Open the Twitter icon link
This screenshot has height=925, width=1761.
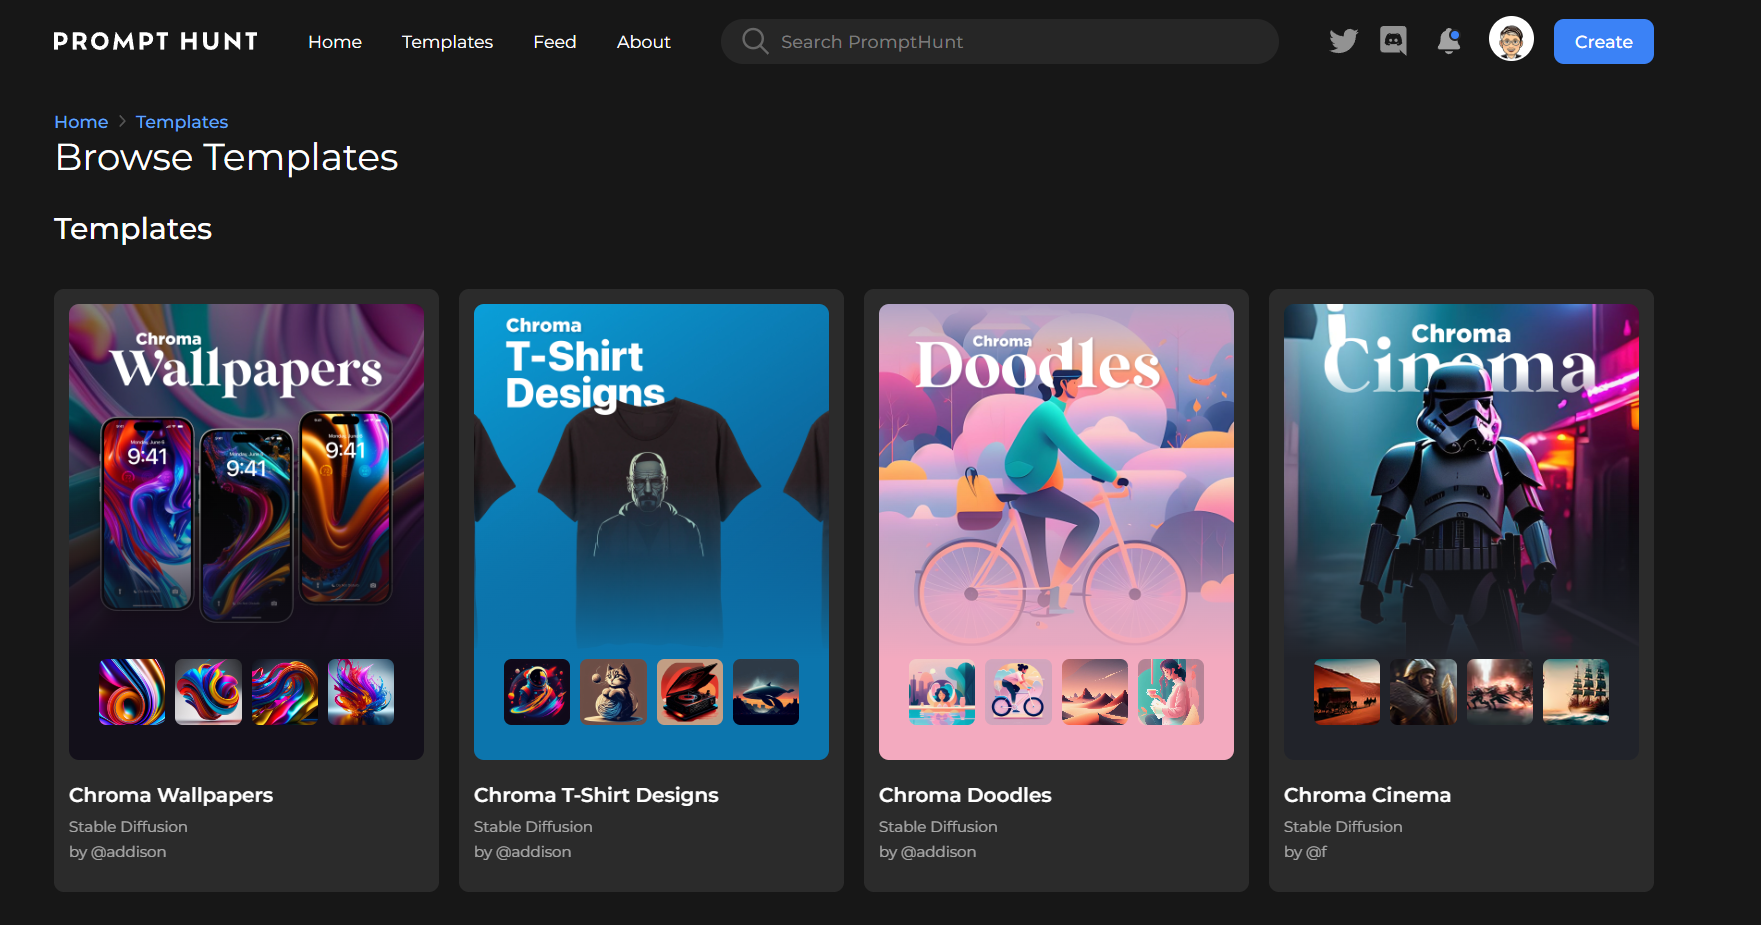pos(1343,41)
